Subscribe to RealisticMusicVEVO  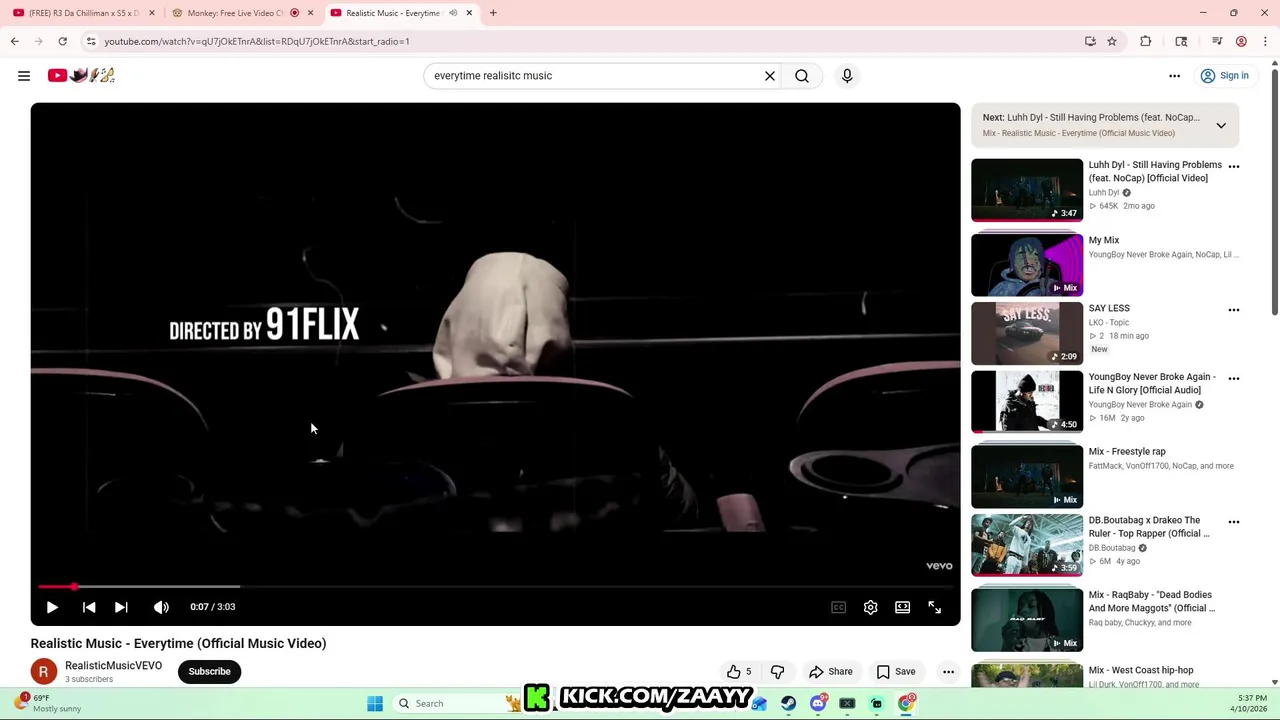click(209, 672)
